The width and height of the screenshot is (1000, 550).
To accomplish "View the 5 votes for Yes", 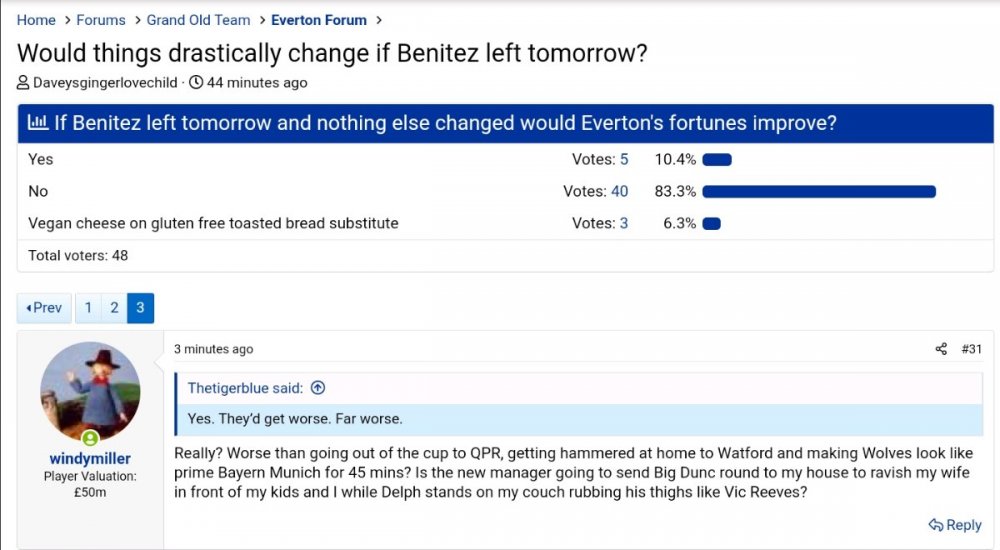I will pos(624,159).
